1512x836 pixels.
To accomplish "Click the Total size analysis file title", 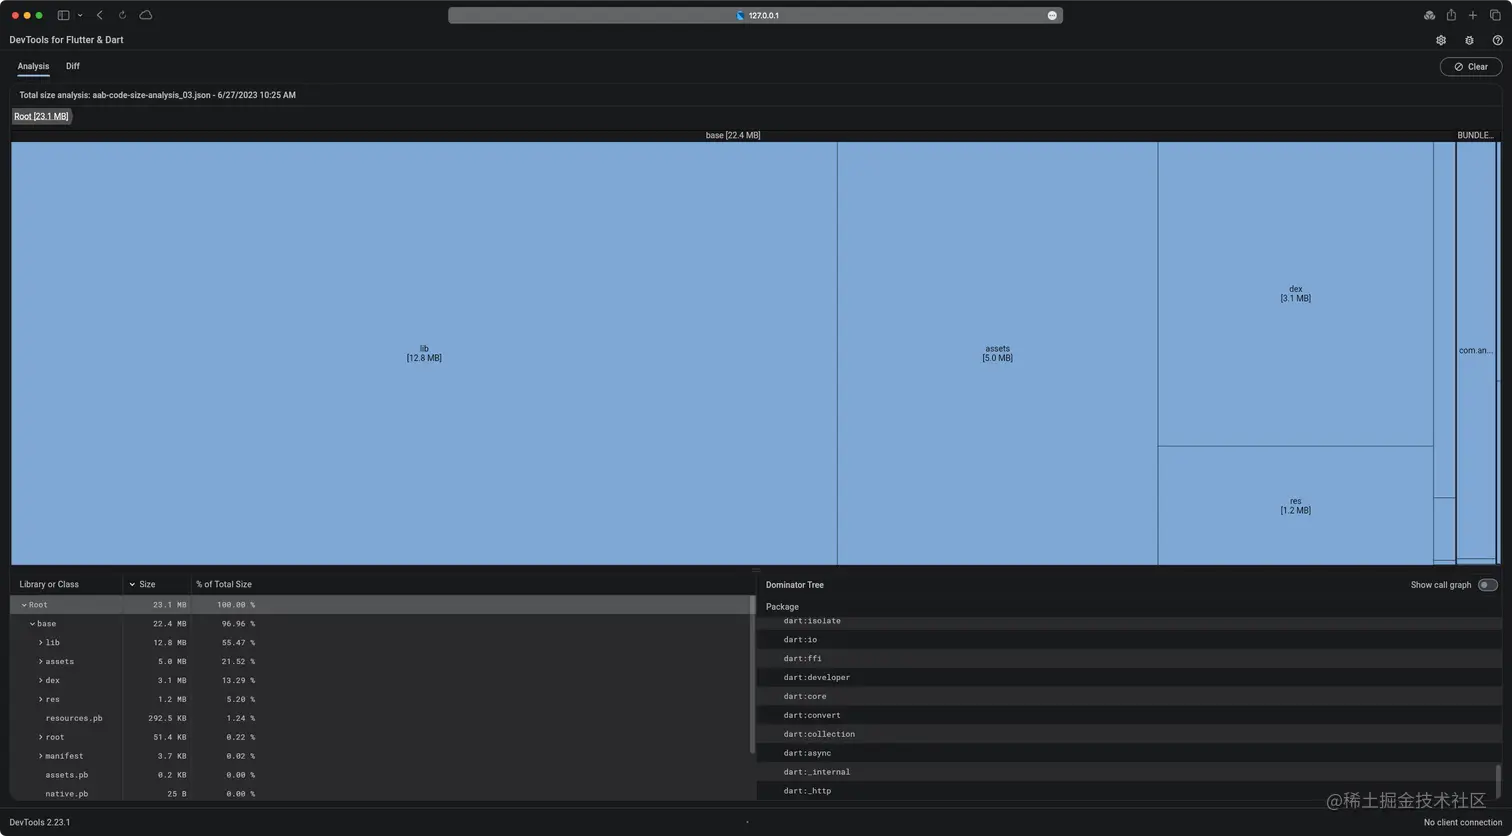I will coord(157,95).
